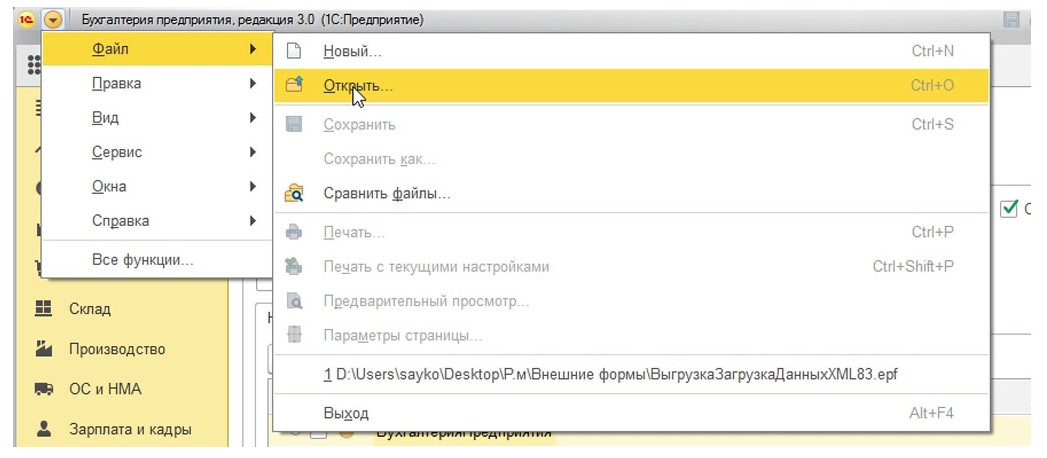The image size is (1047, 458).
Task: Expand the Сервис submenu arrow
Action: [253, 152]
